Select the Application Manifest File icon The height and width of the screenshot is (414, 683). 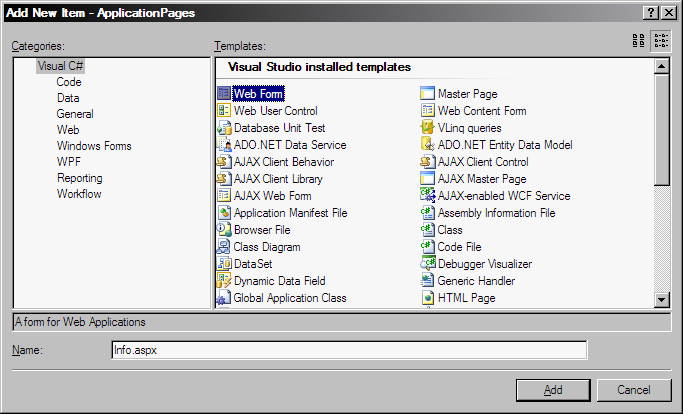(223, 212)
